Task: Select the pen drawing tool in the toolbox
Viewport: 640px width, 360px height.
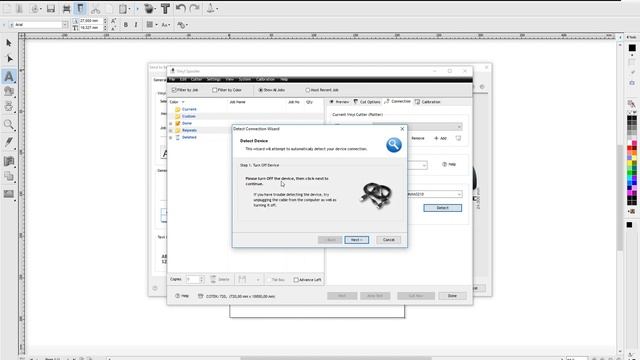Action: (x=9, y=142)
